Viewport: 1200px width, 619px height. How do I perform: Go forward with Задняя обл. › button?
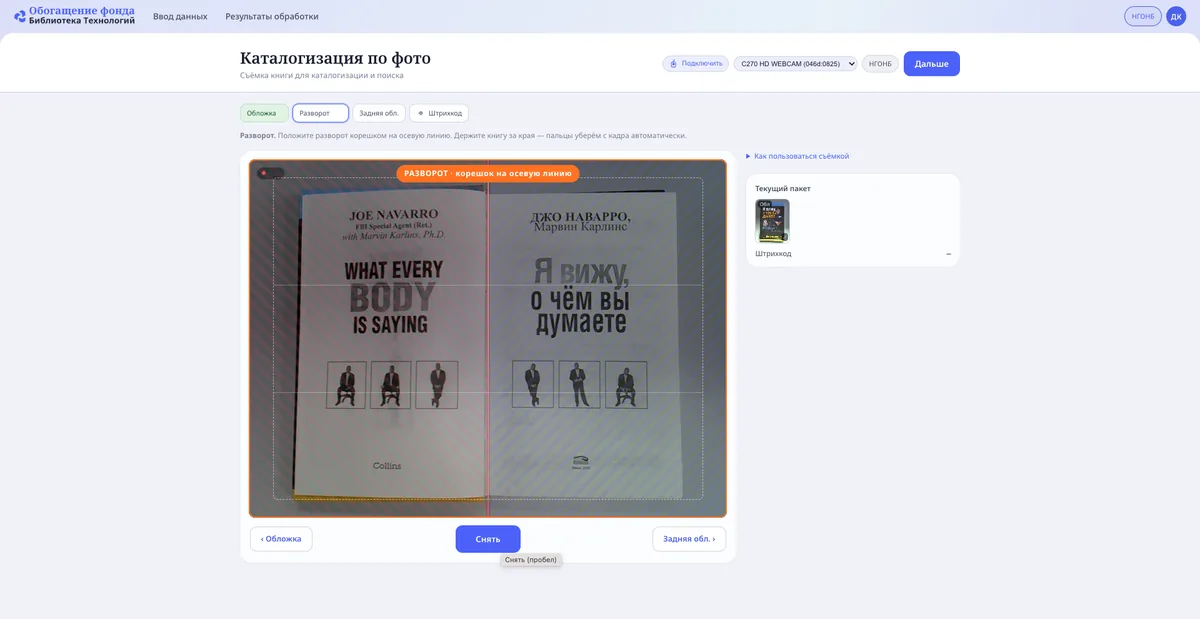coord(689,539)
